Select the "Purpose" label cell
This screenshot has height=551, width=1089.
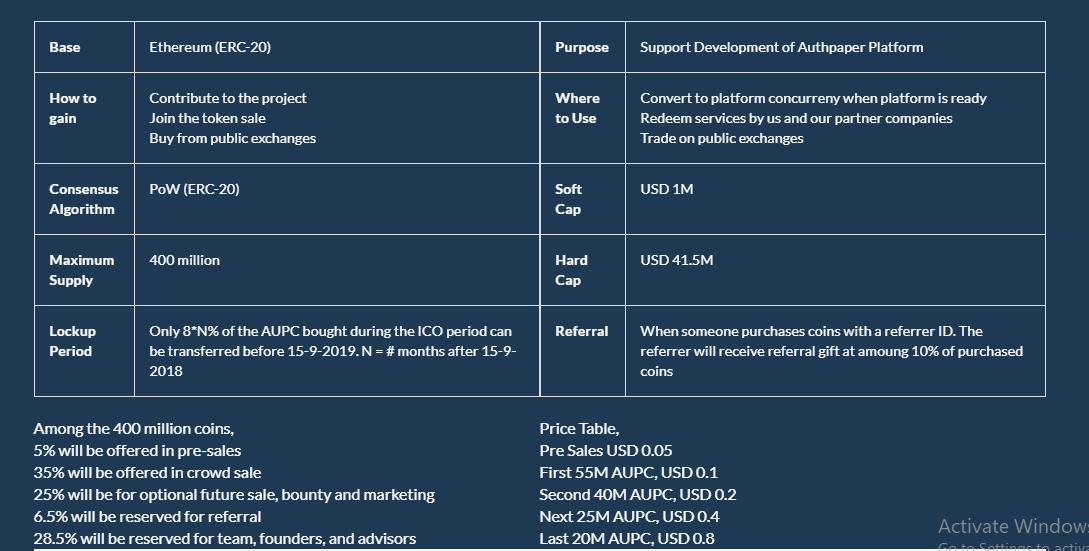pos(582,47)
